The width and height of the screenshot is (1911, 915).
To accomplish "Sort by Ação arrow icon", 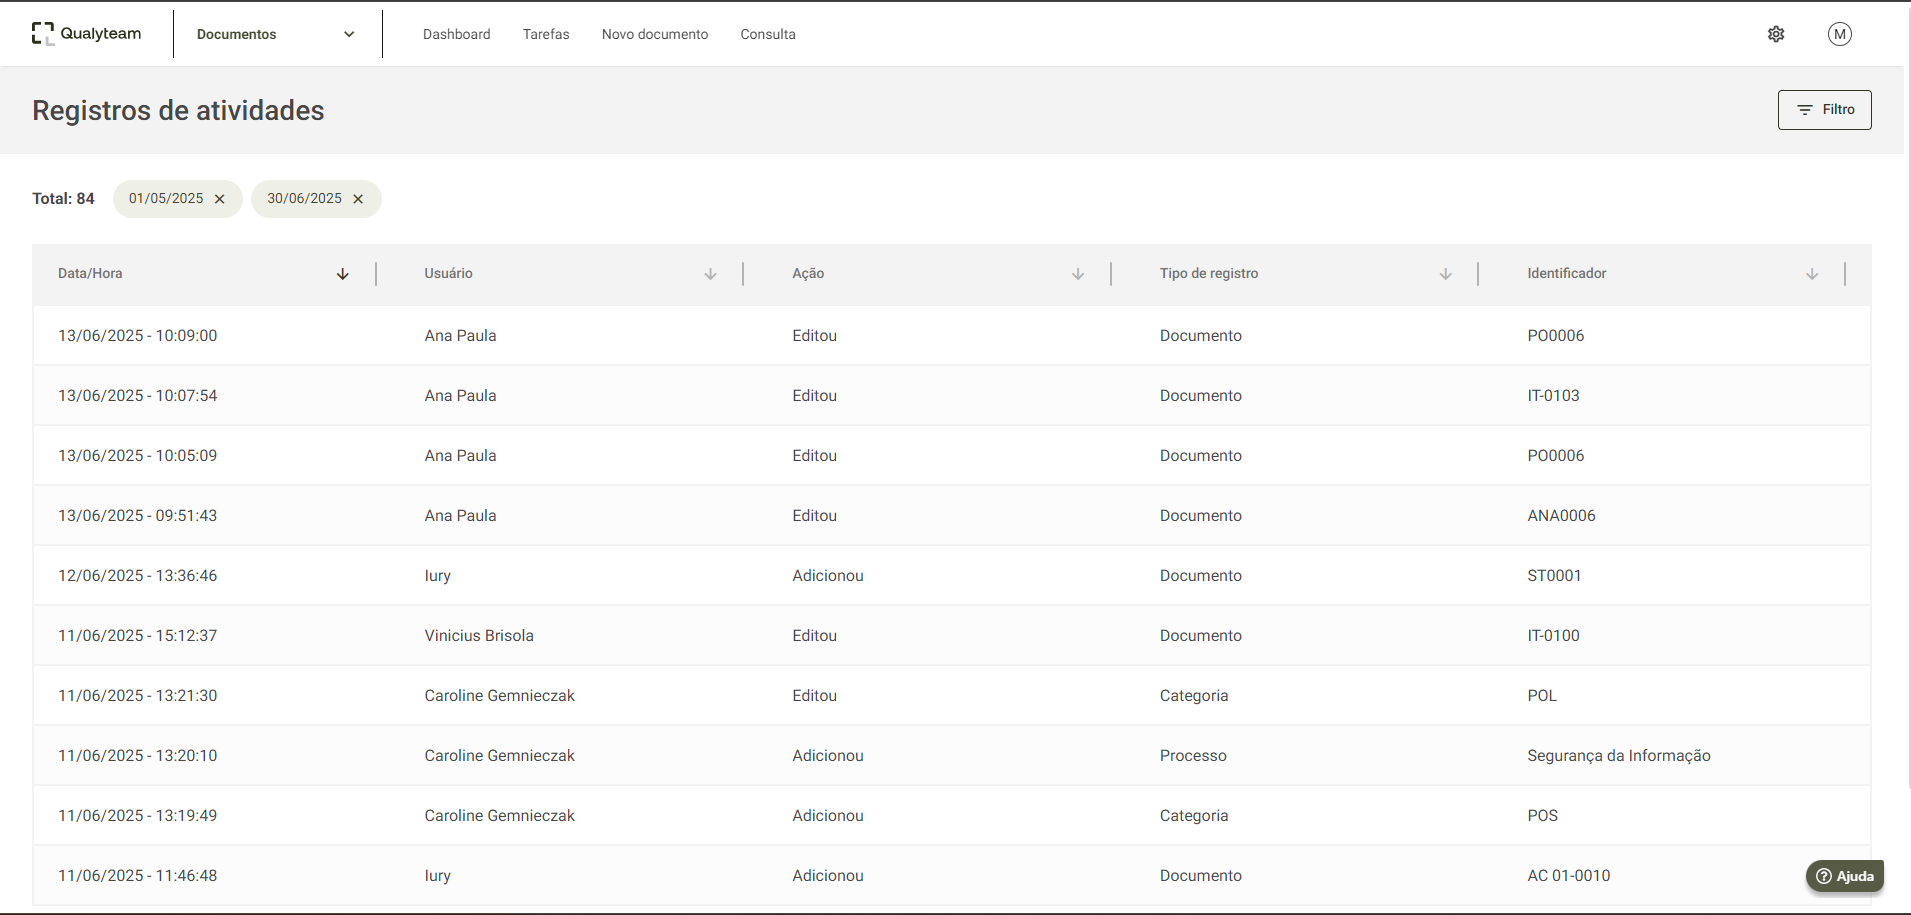I will (x=1078, y=274).
